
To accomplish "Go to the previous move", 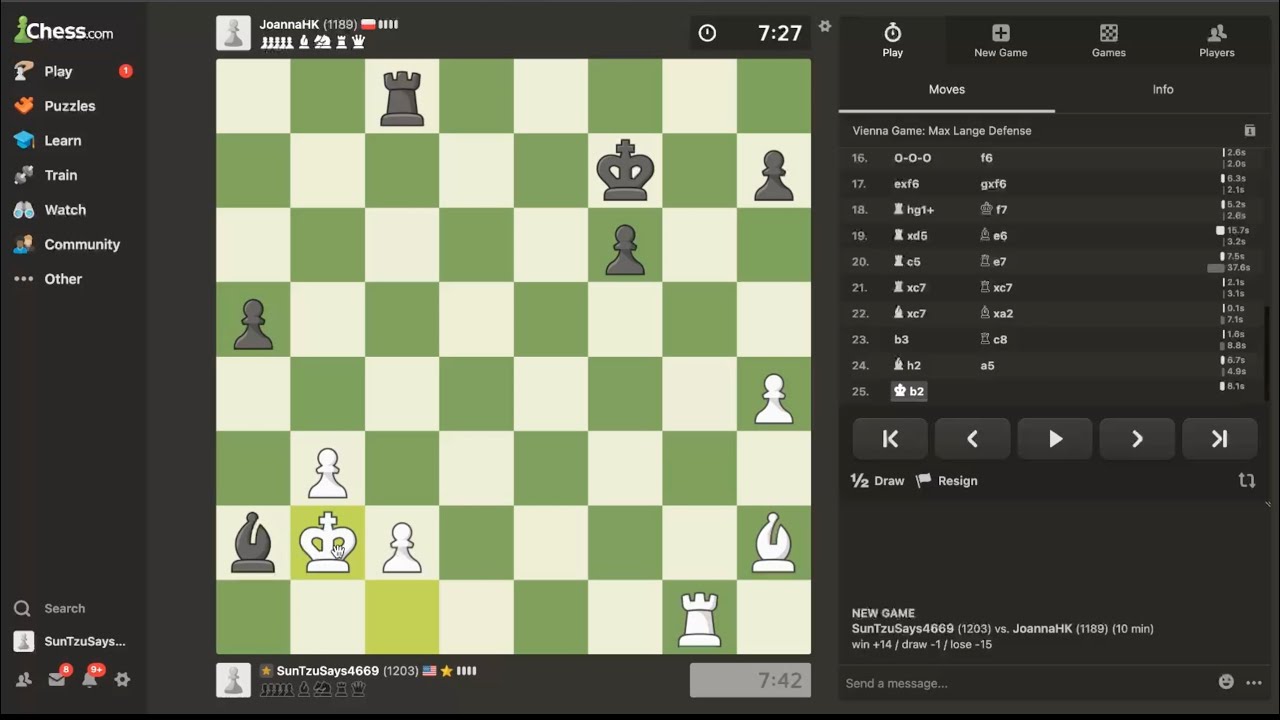I will (x=972, y=439).
